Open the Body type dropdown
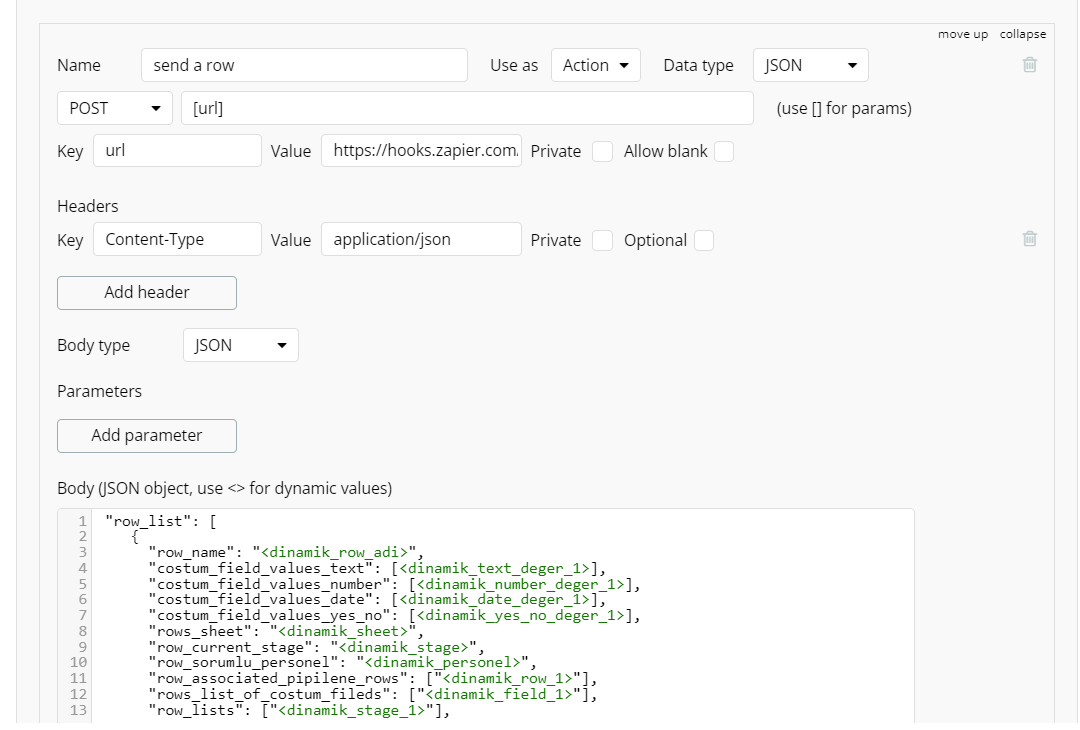This screenshot has height=730, width=1080. click(x=240, y=345)
